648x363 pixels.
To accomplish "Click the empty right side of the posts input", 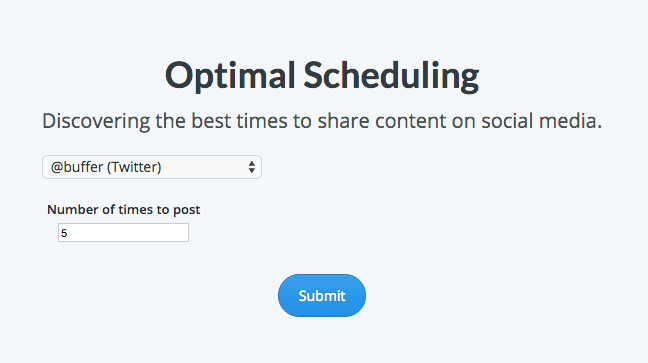I will (x=157, y=232).
